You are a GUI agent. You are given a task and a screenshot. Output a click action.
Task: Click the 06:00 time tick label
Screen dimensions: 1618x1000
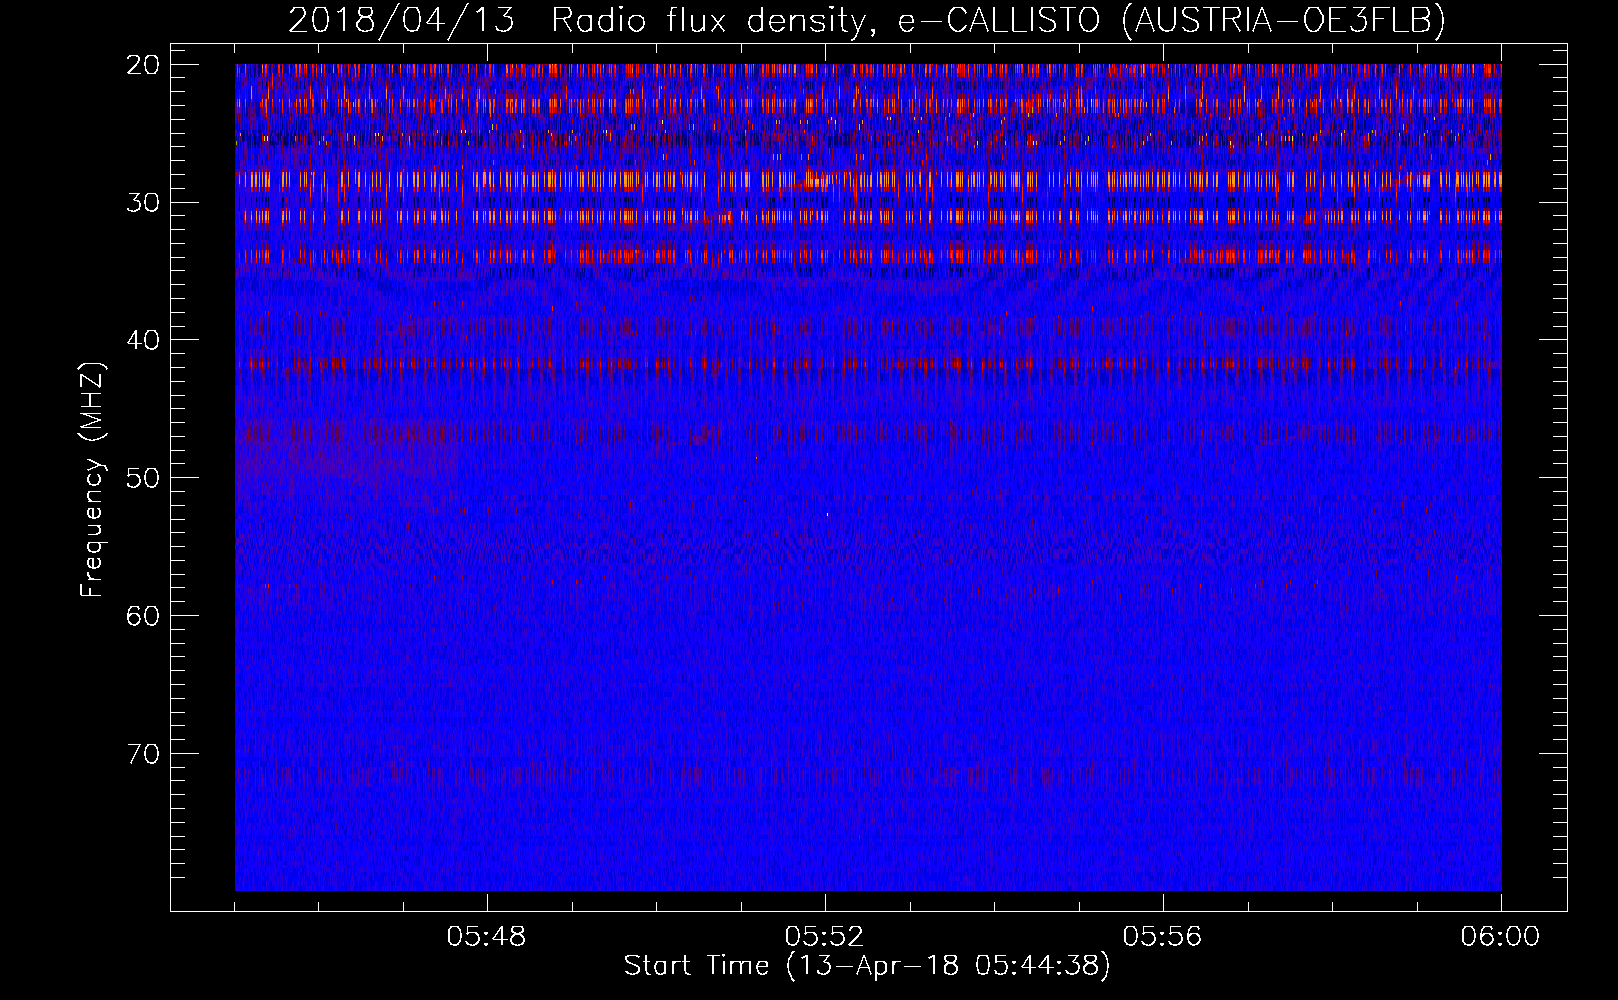tap(1501, 938)
